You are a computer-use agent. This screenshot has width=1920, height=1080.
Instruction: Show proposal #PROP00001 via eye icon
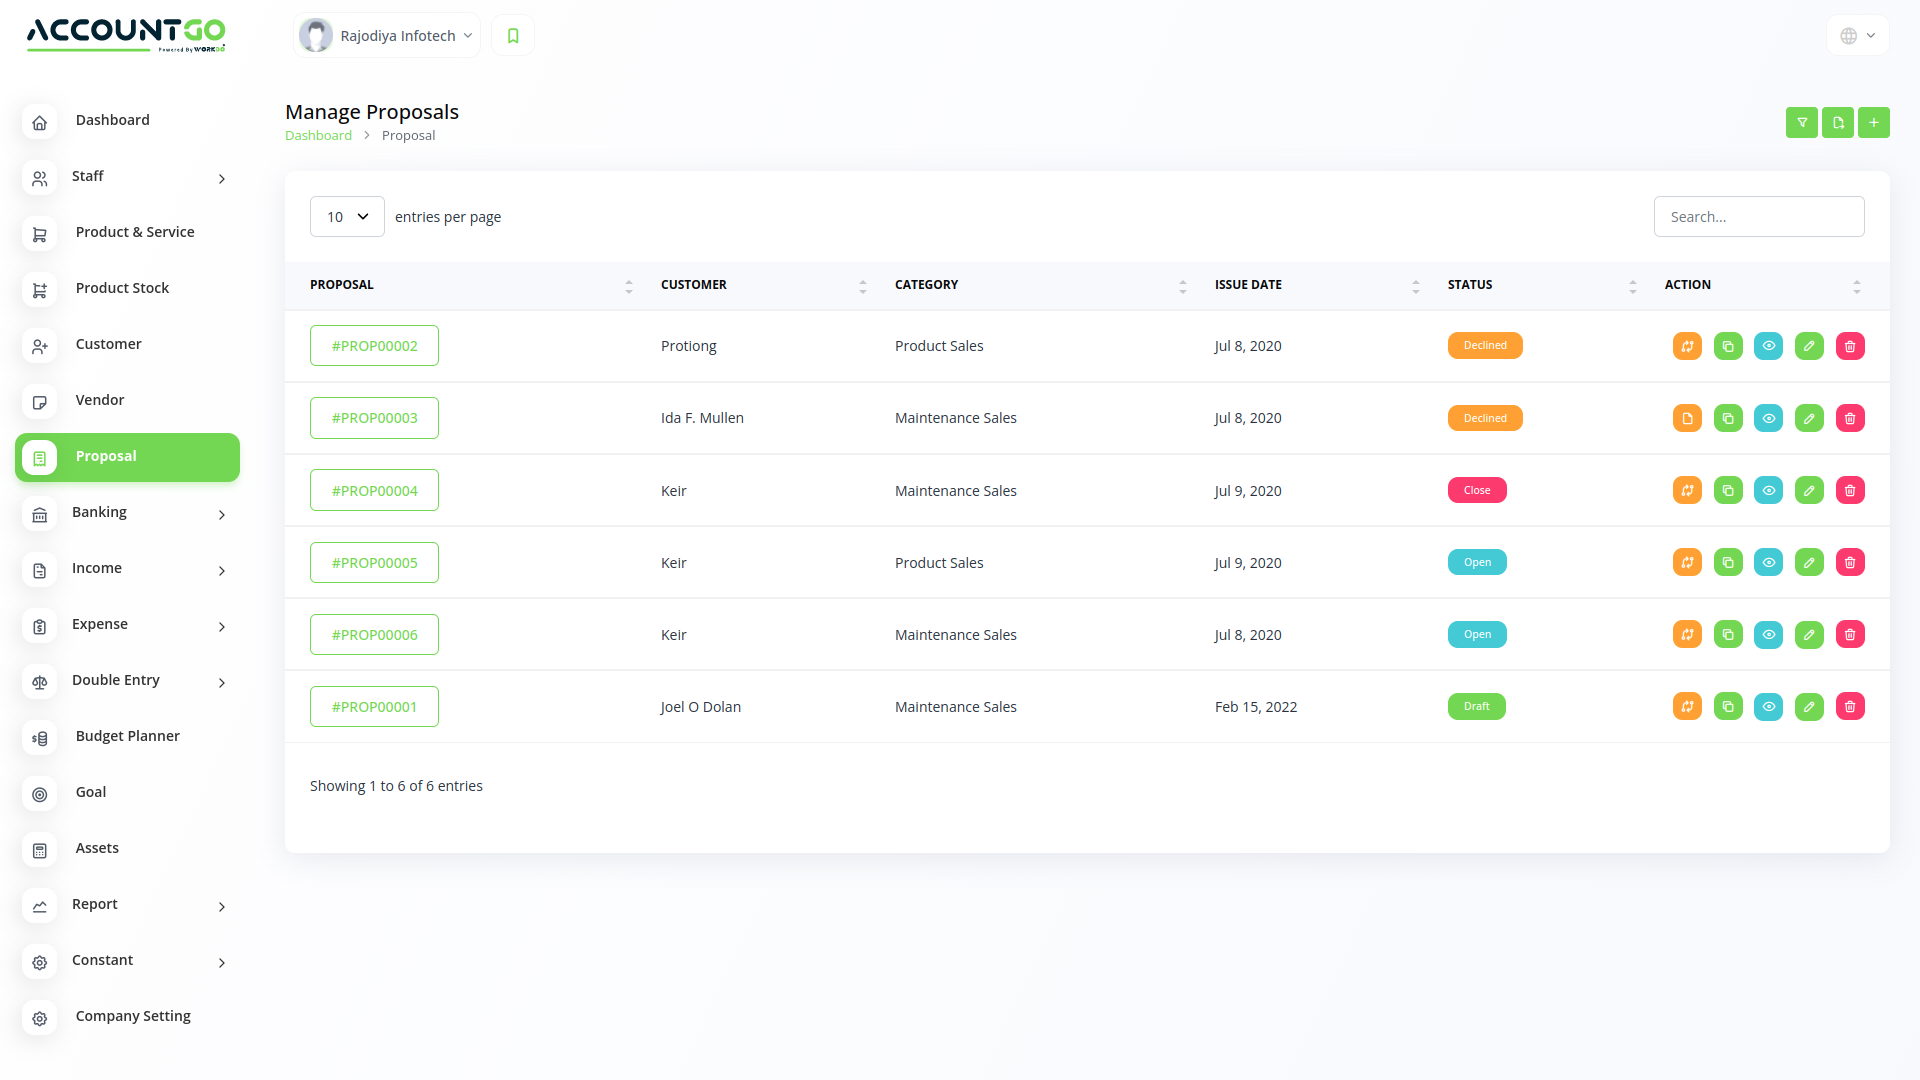click(x=1768, y=706)
